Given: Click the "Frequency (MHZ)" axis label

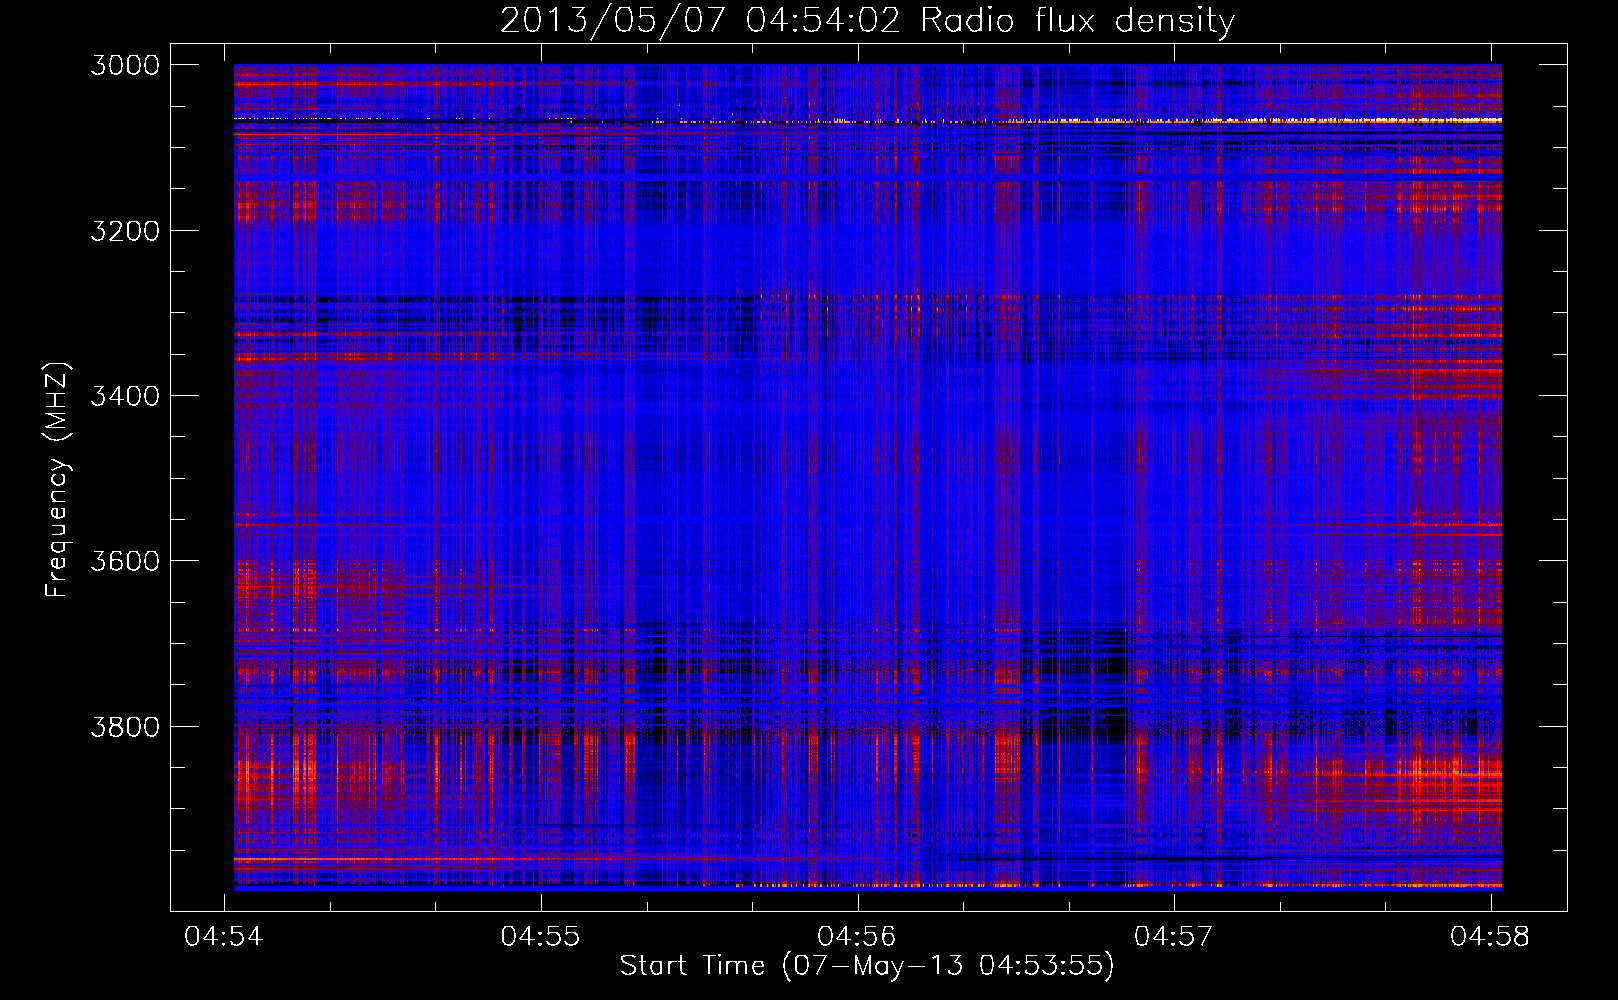Looking at the screenshot, I should click(57, 480).
